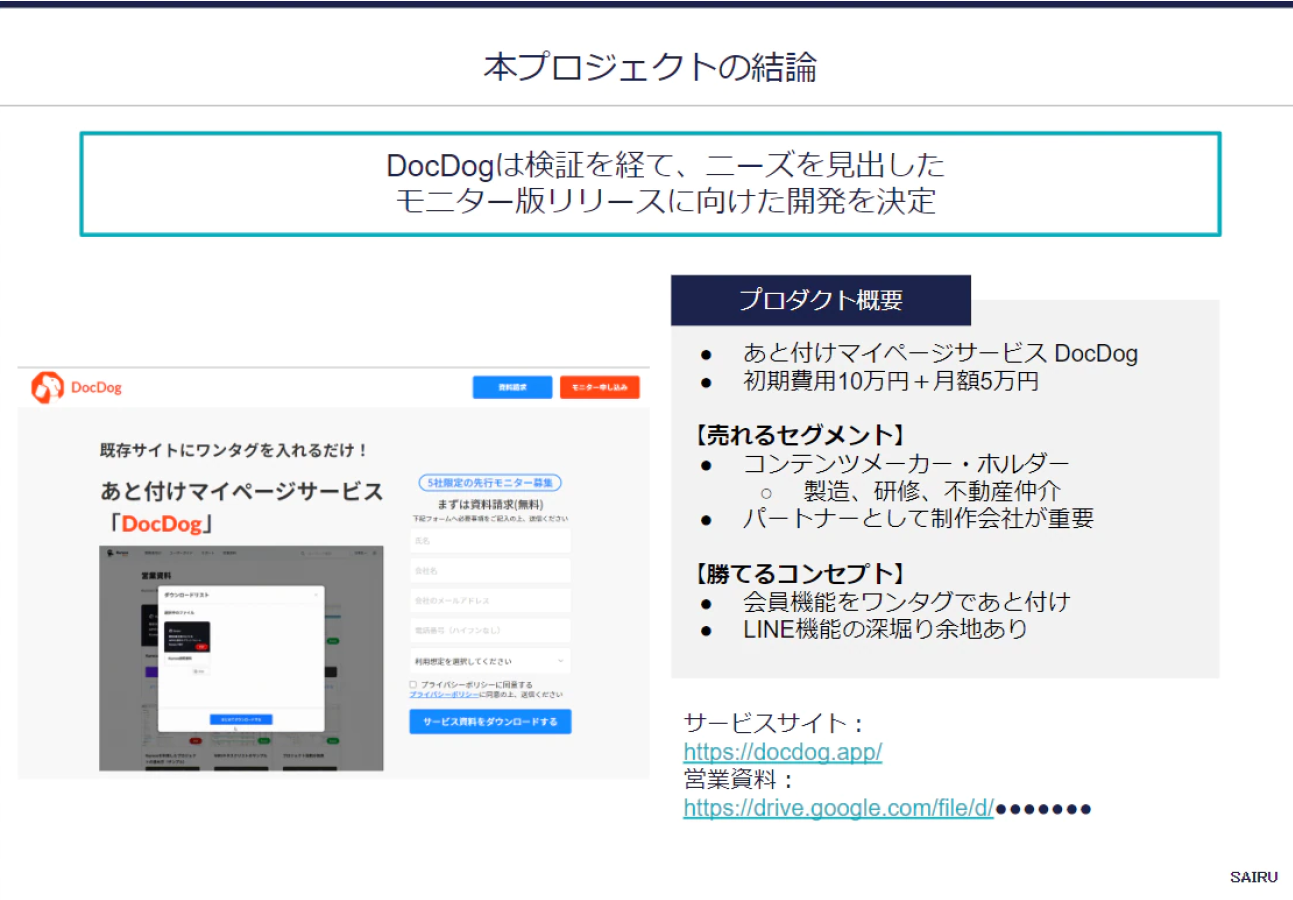The height and width of the screenshot is (900, 1293).
Task: Click the 【売れるセグメント】 heading
Action: 800,435
